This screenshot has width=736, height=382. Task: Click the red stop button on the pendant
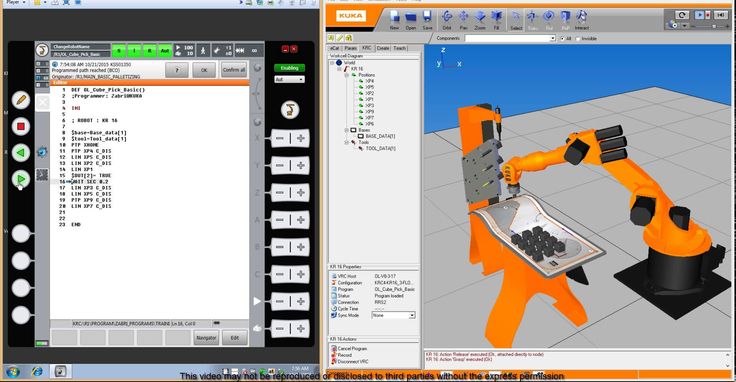coord(21,126)
